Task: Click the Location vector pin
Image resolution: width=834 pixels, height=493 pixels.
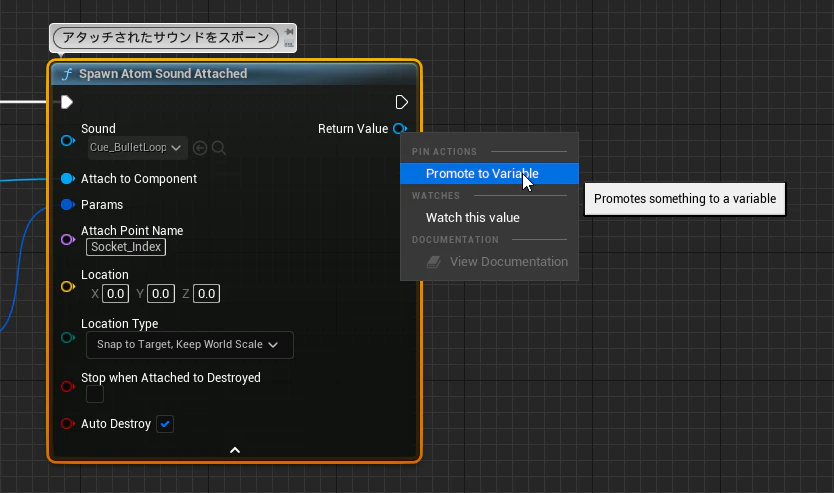Action: tap(68, 287)
